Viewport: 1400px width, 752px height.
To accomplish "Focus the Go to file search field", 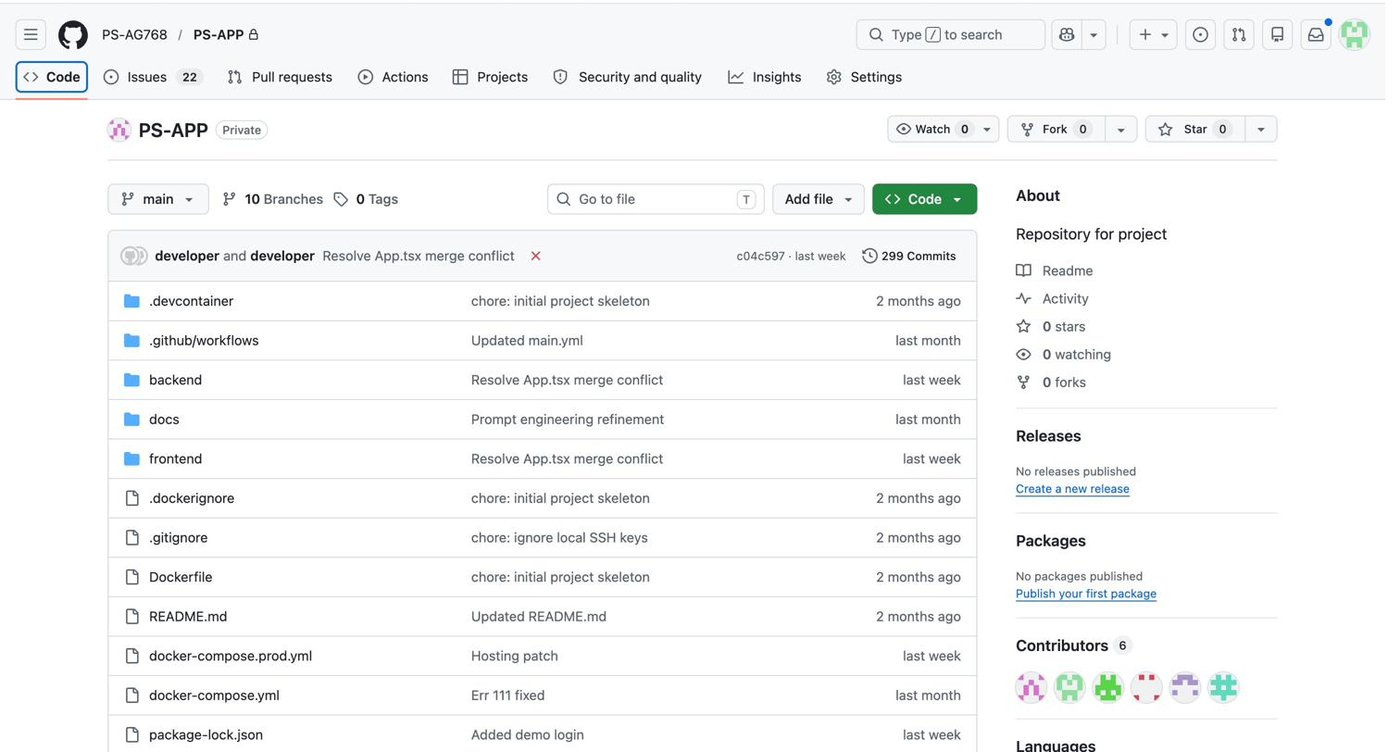I will pos(656,199).
